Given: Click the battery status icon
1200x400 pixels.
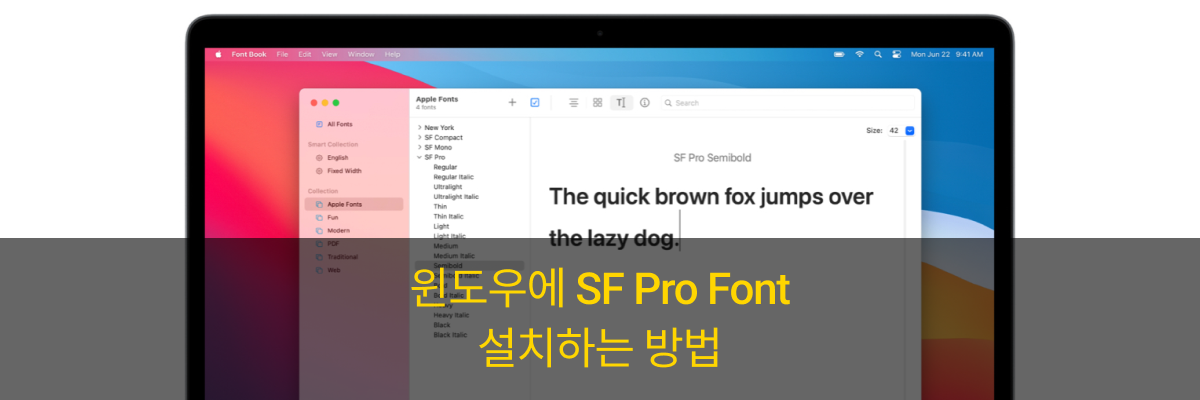Looking at the screenshot, I should click(839, 54).
